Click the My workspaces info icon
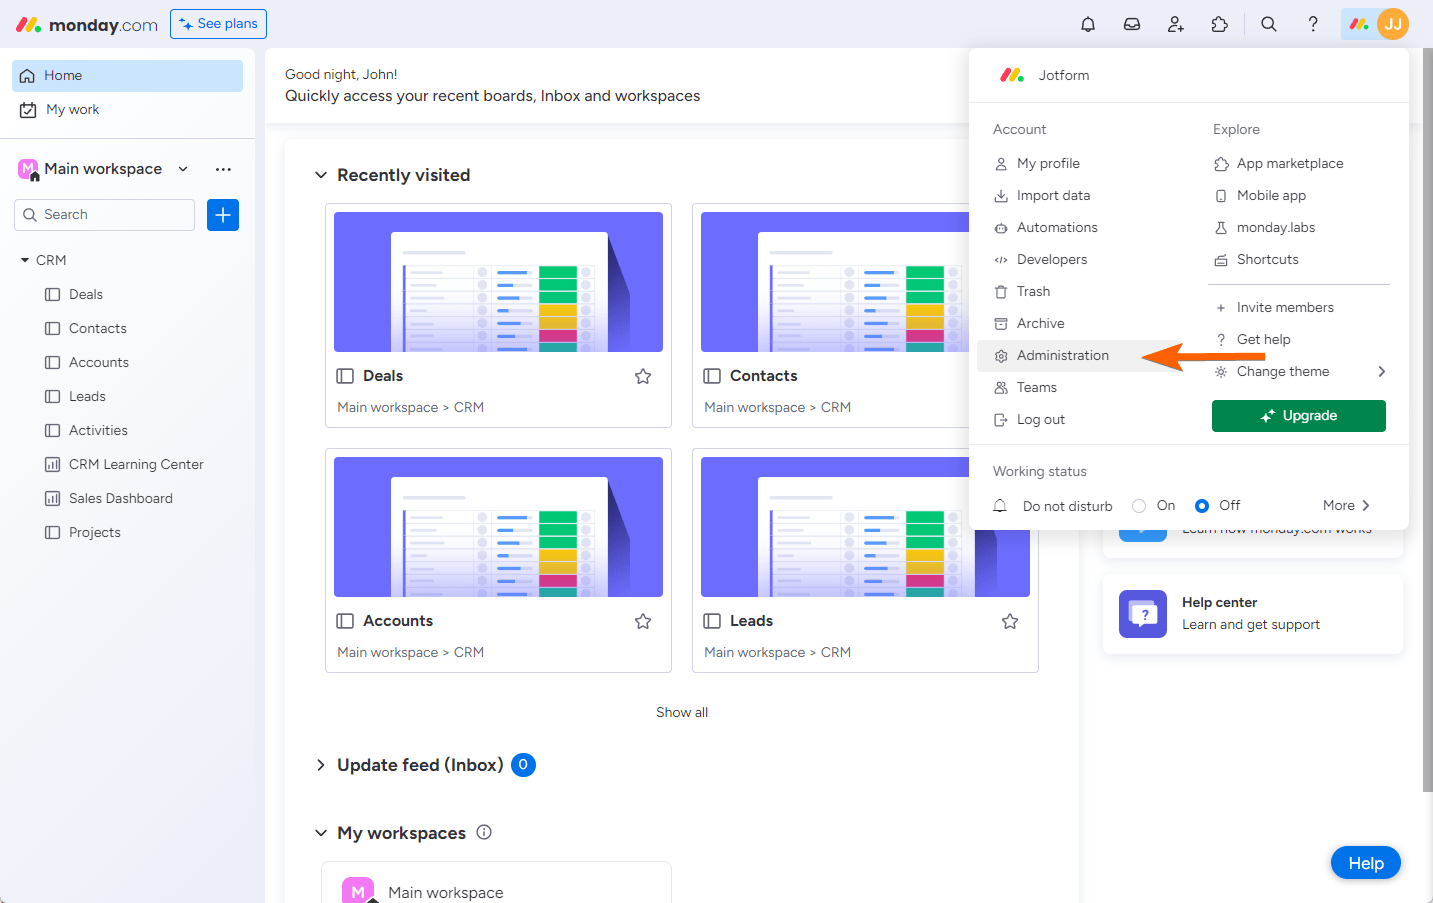 click(484, 832)
